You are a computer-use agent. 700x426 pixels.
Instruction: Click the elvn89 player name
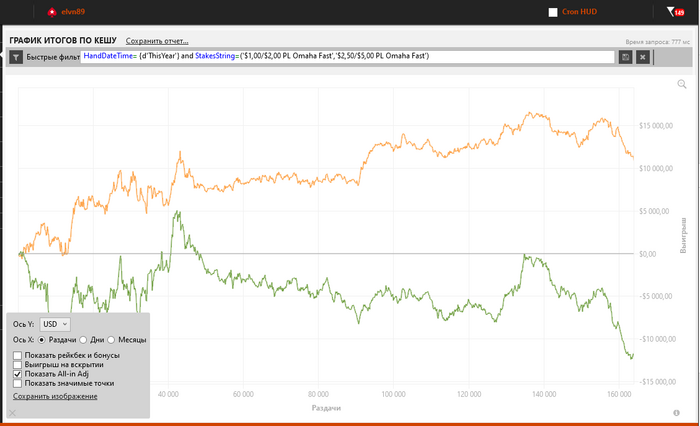tap(73, 12)
